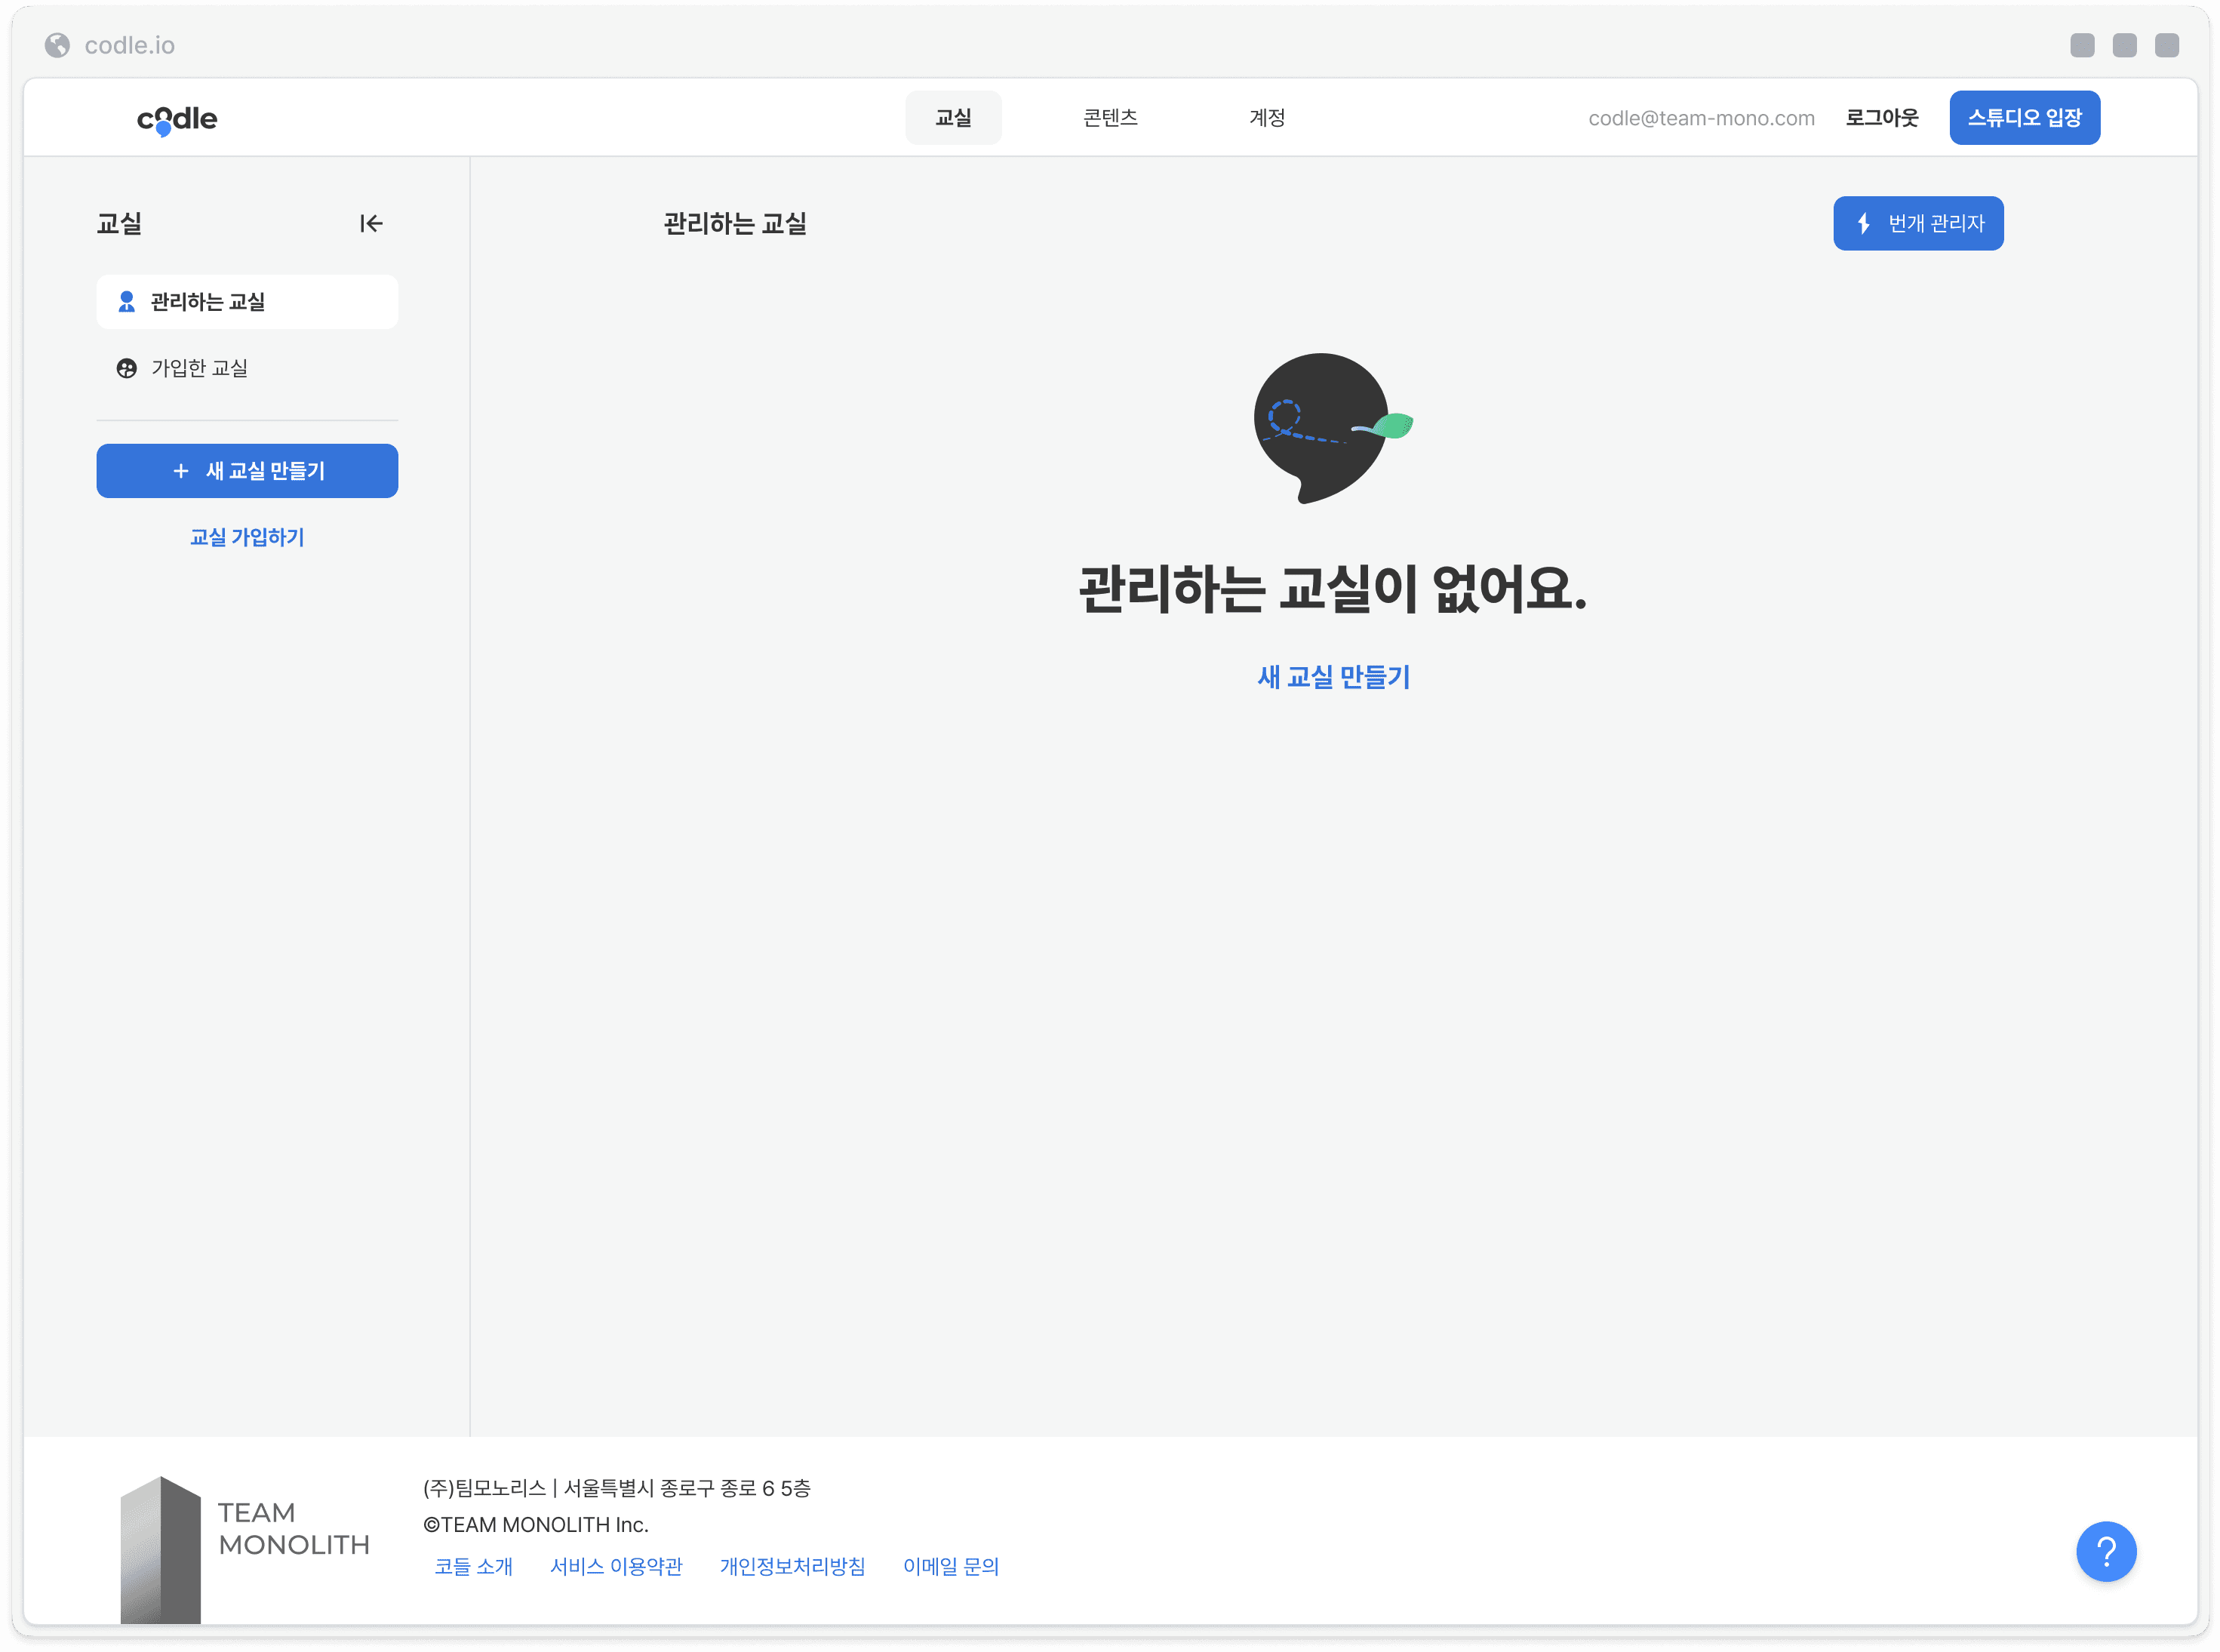The height and width of the screenshot is (1652, 2220).
Task: Click the globe icon beside codle.io
Action: 57,45
